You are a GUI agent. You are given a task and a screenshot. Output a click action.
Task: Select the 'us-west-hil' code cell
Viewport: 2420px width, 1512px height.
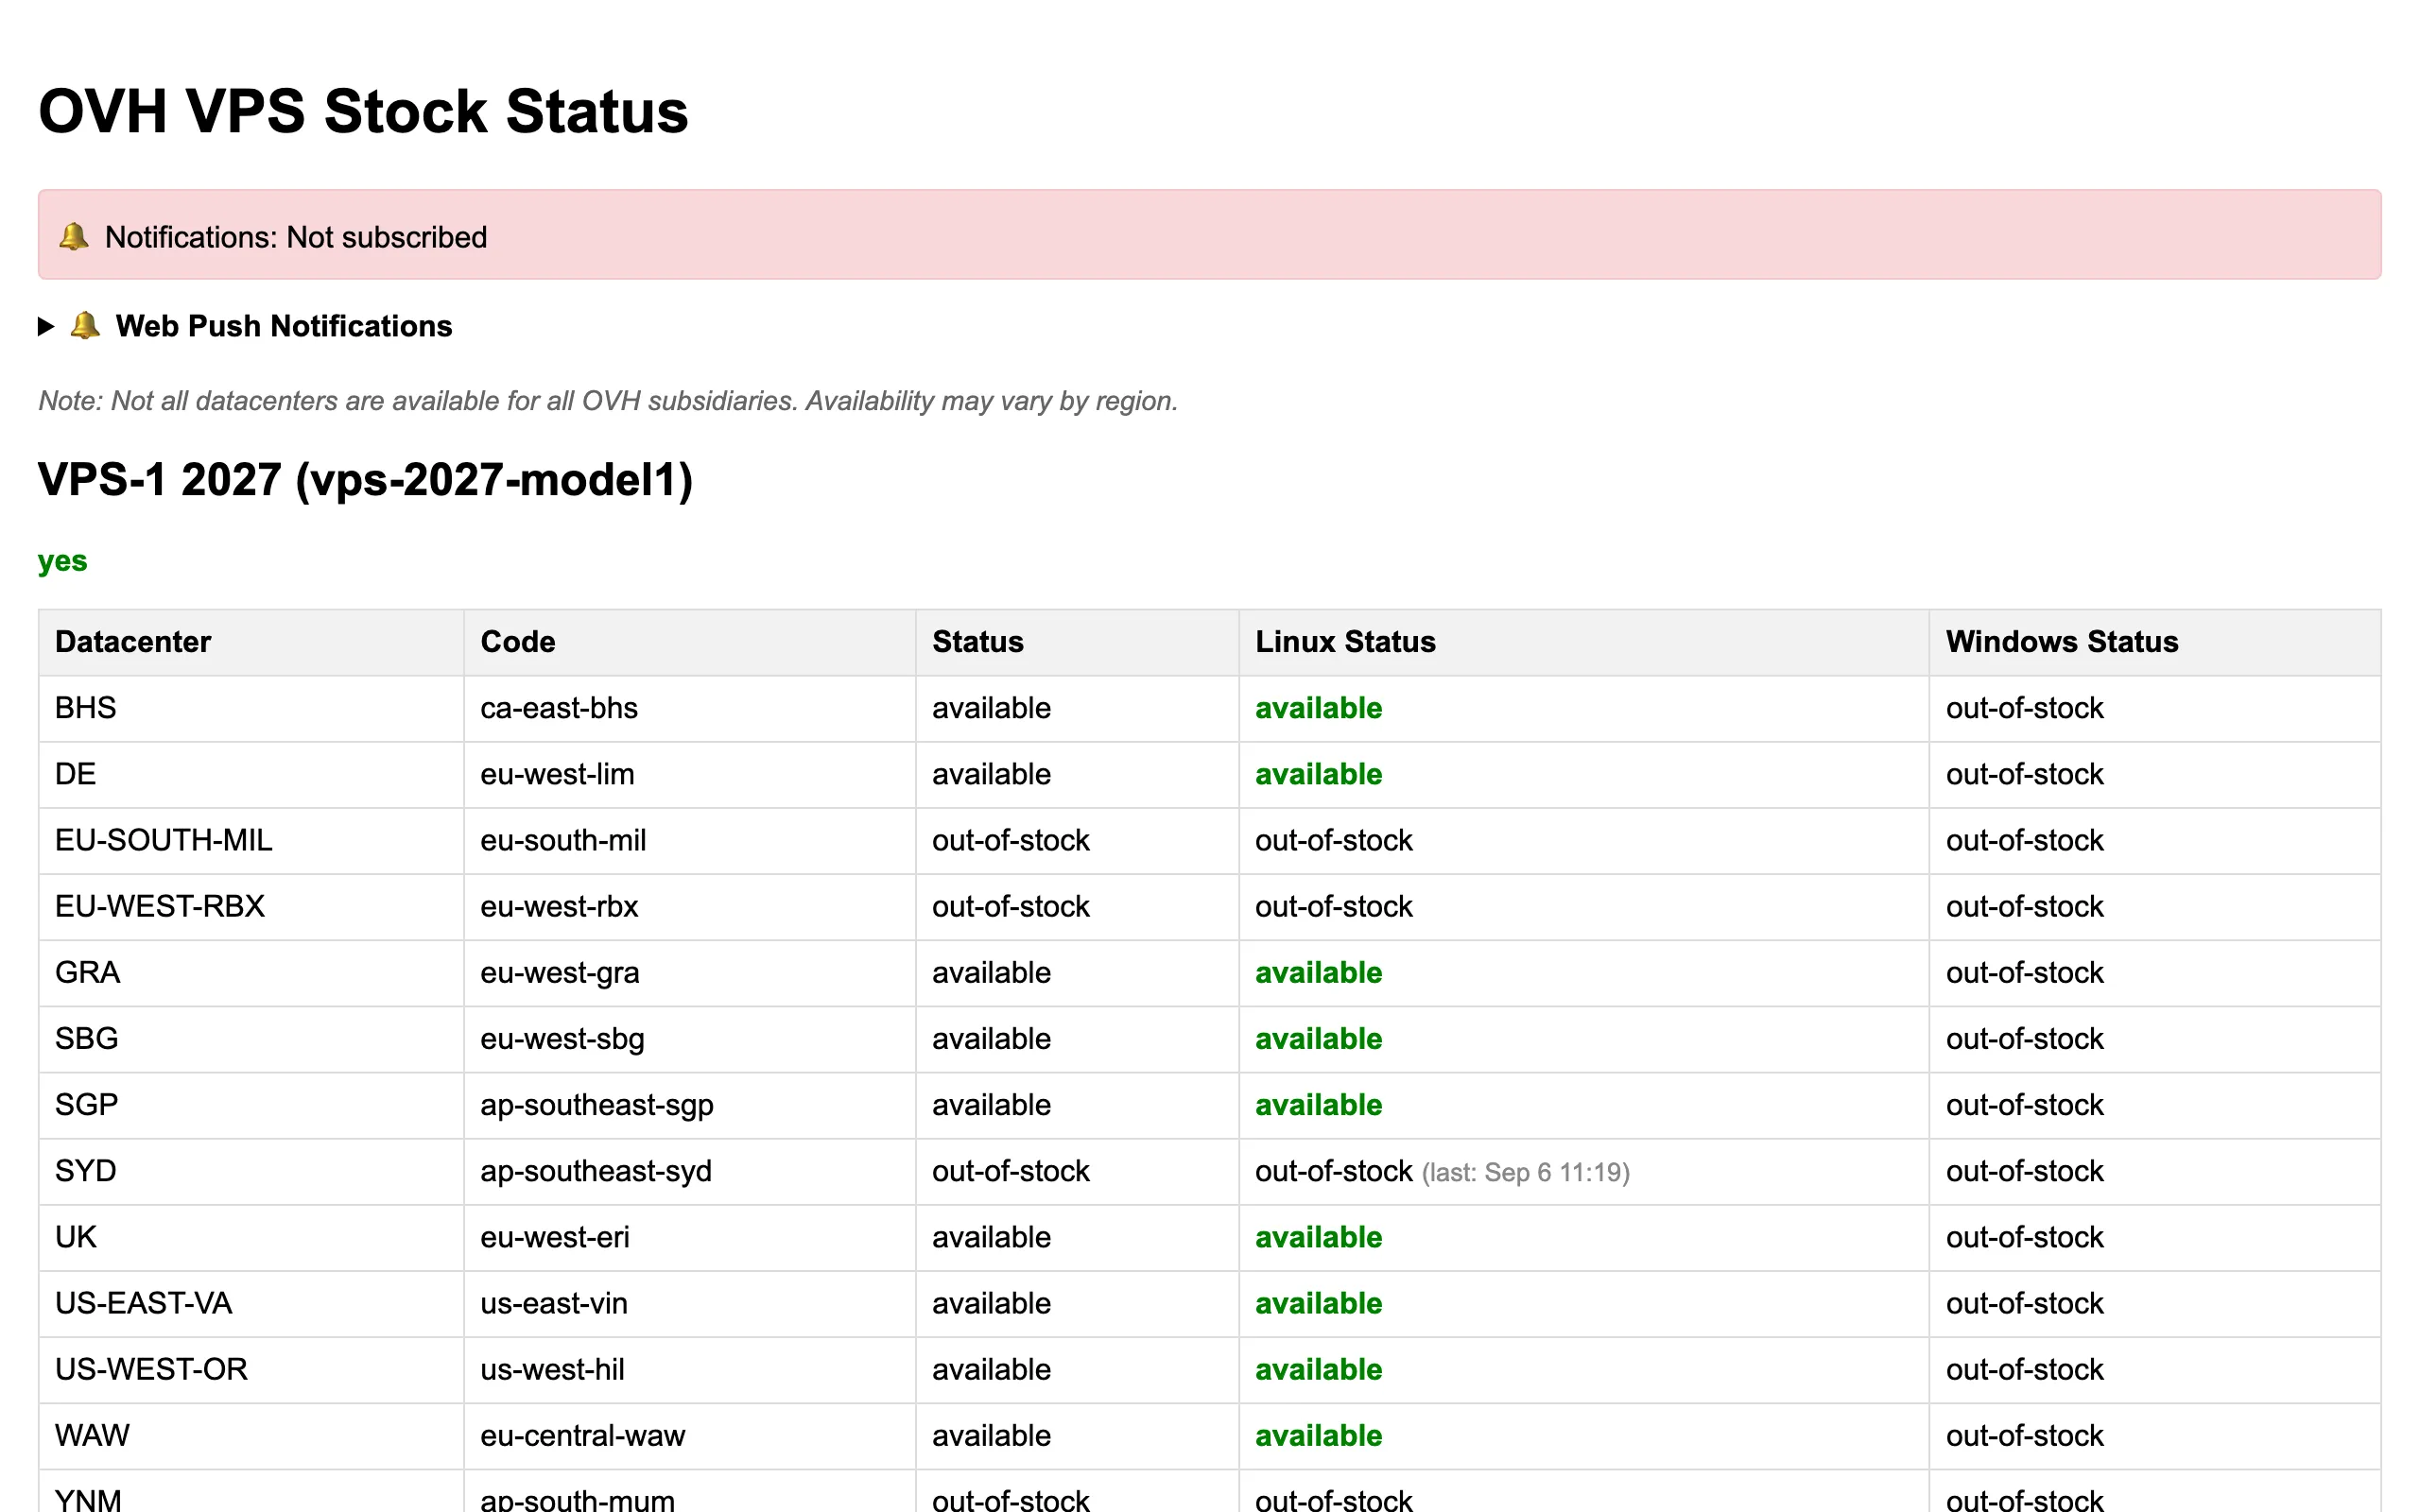point(689,1368)
